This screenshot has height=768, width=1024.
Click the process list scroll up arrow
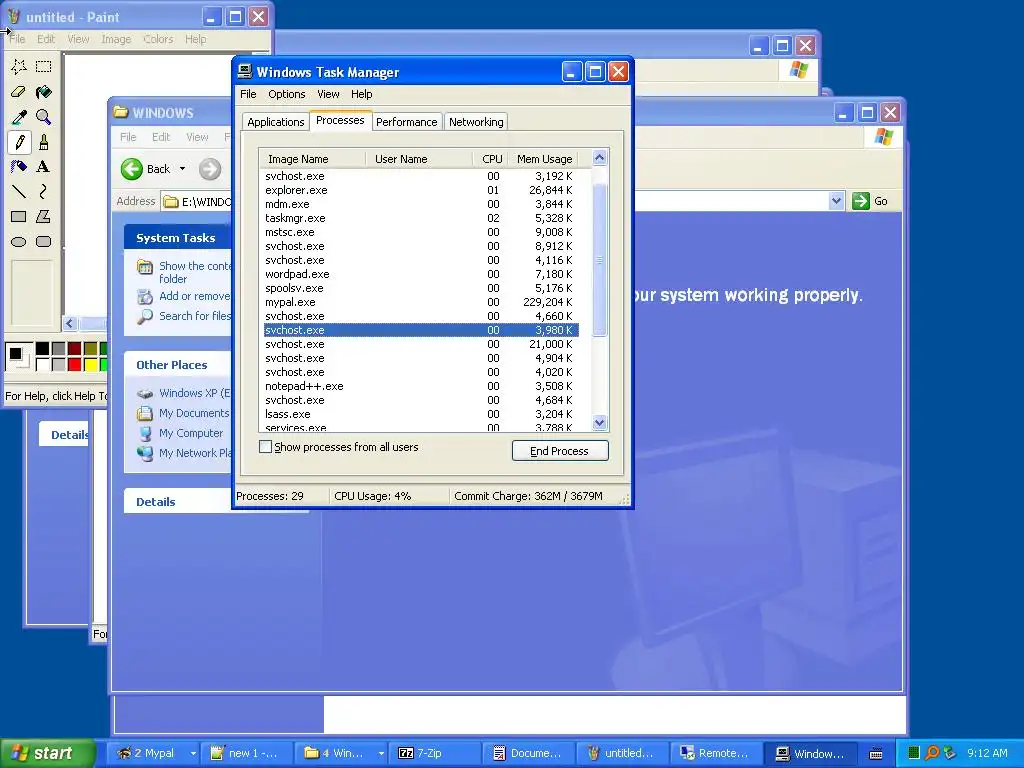[600, 158]
